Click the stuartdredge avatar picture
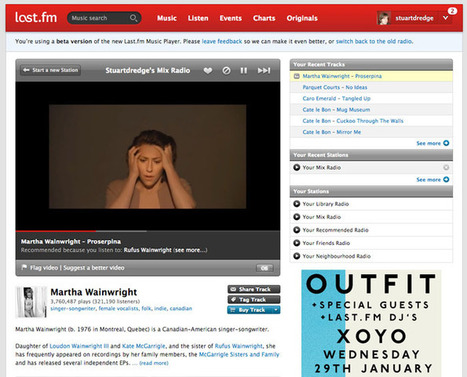This screenshot has width=467, height=377. [384, 18]
